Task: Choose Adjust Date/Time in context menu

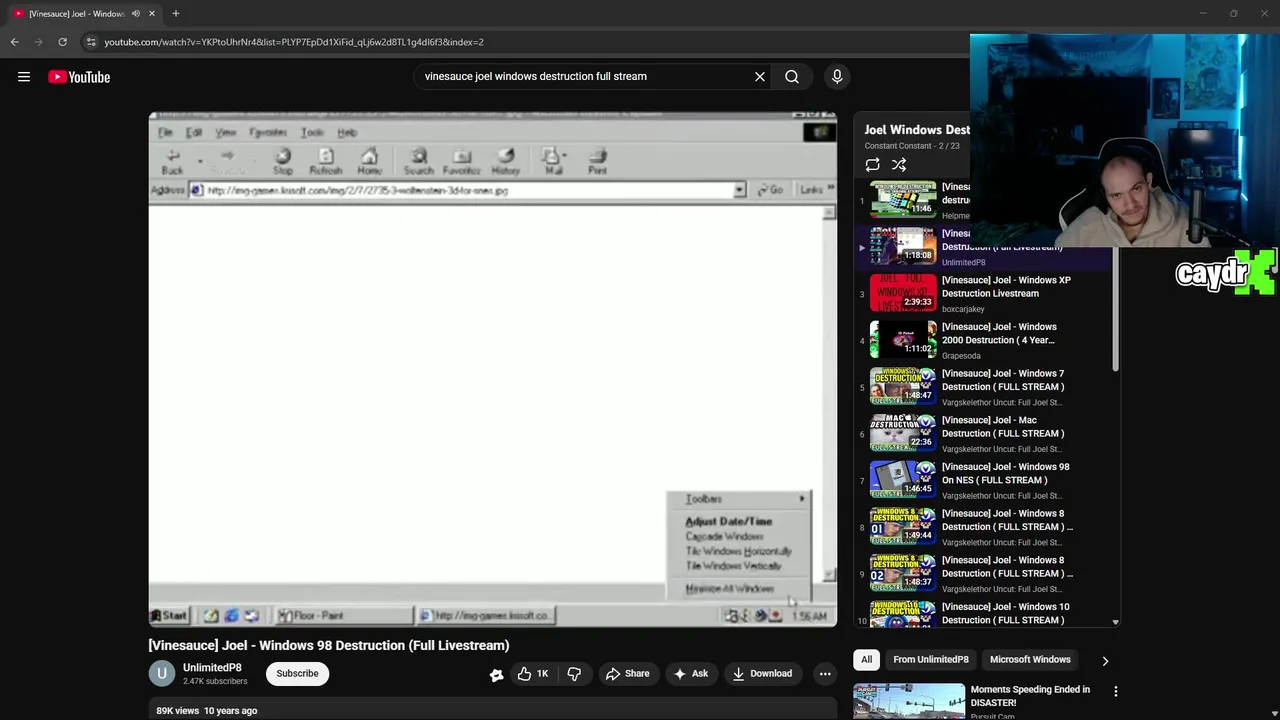Action: (x=729, y=521)
